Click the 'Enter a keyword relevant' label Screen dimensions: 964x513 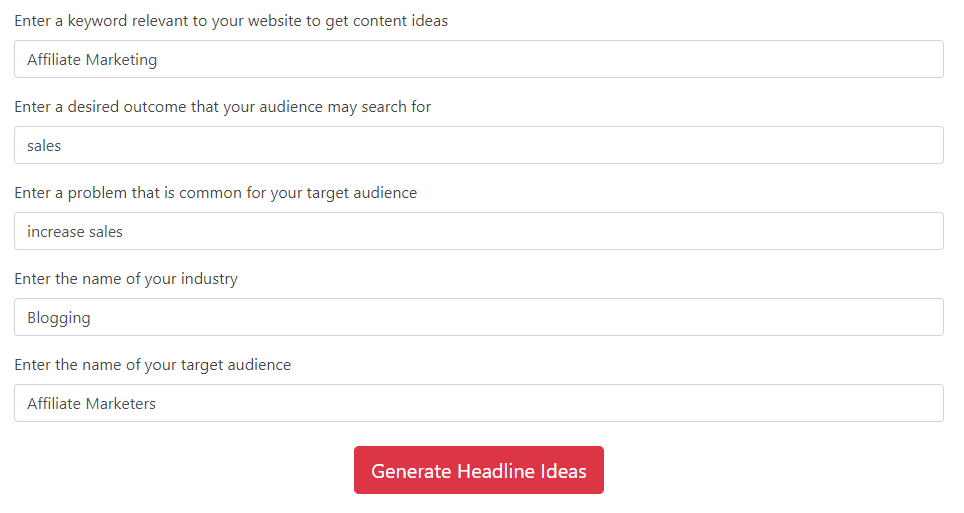click(x=231, y=21)
